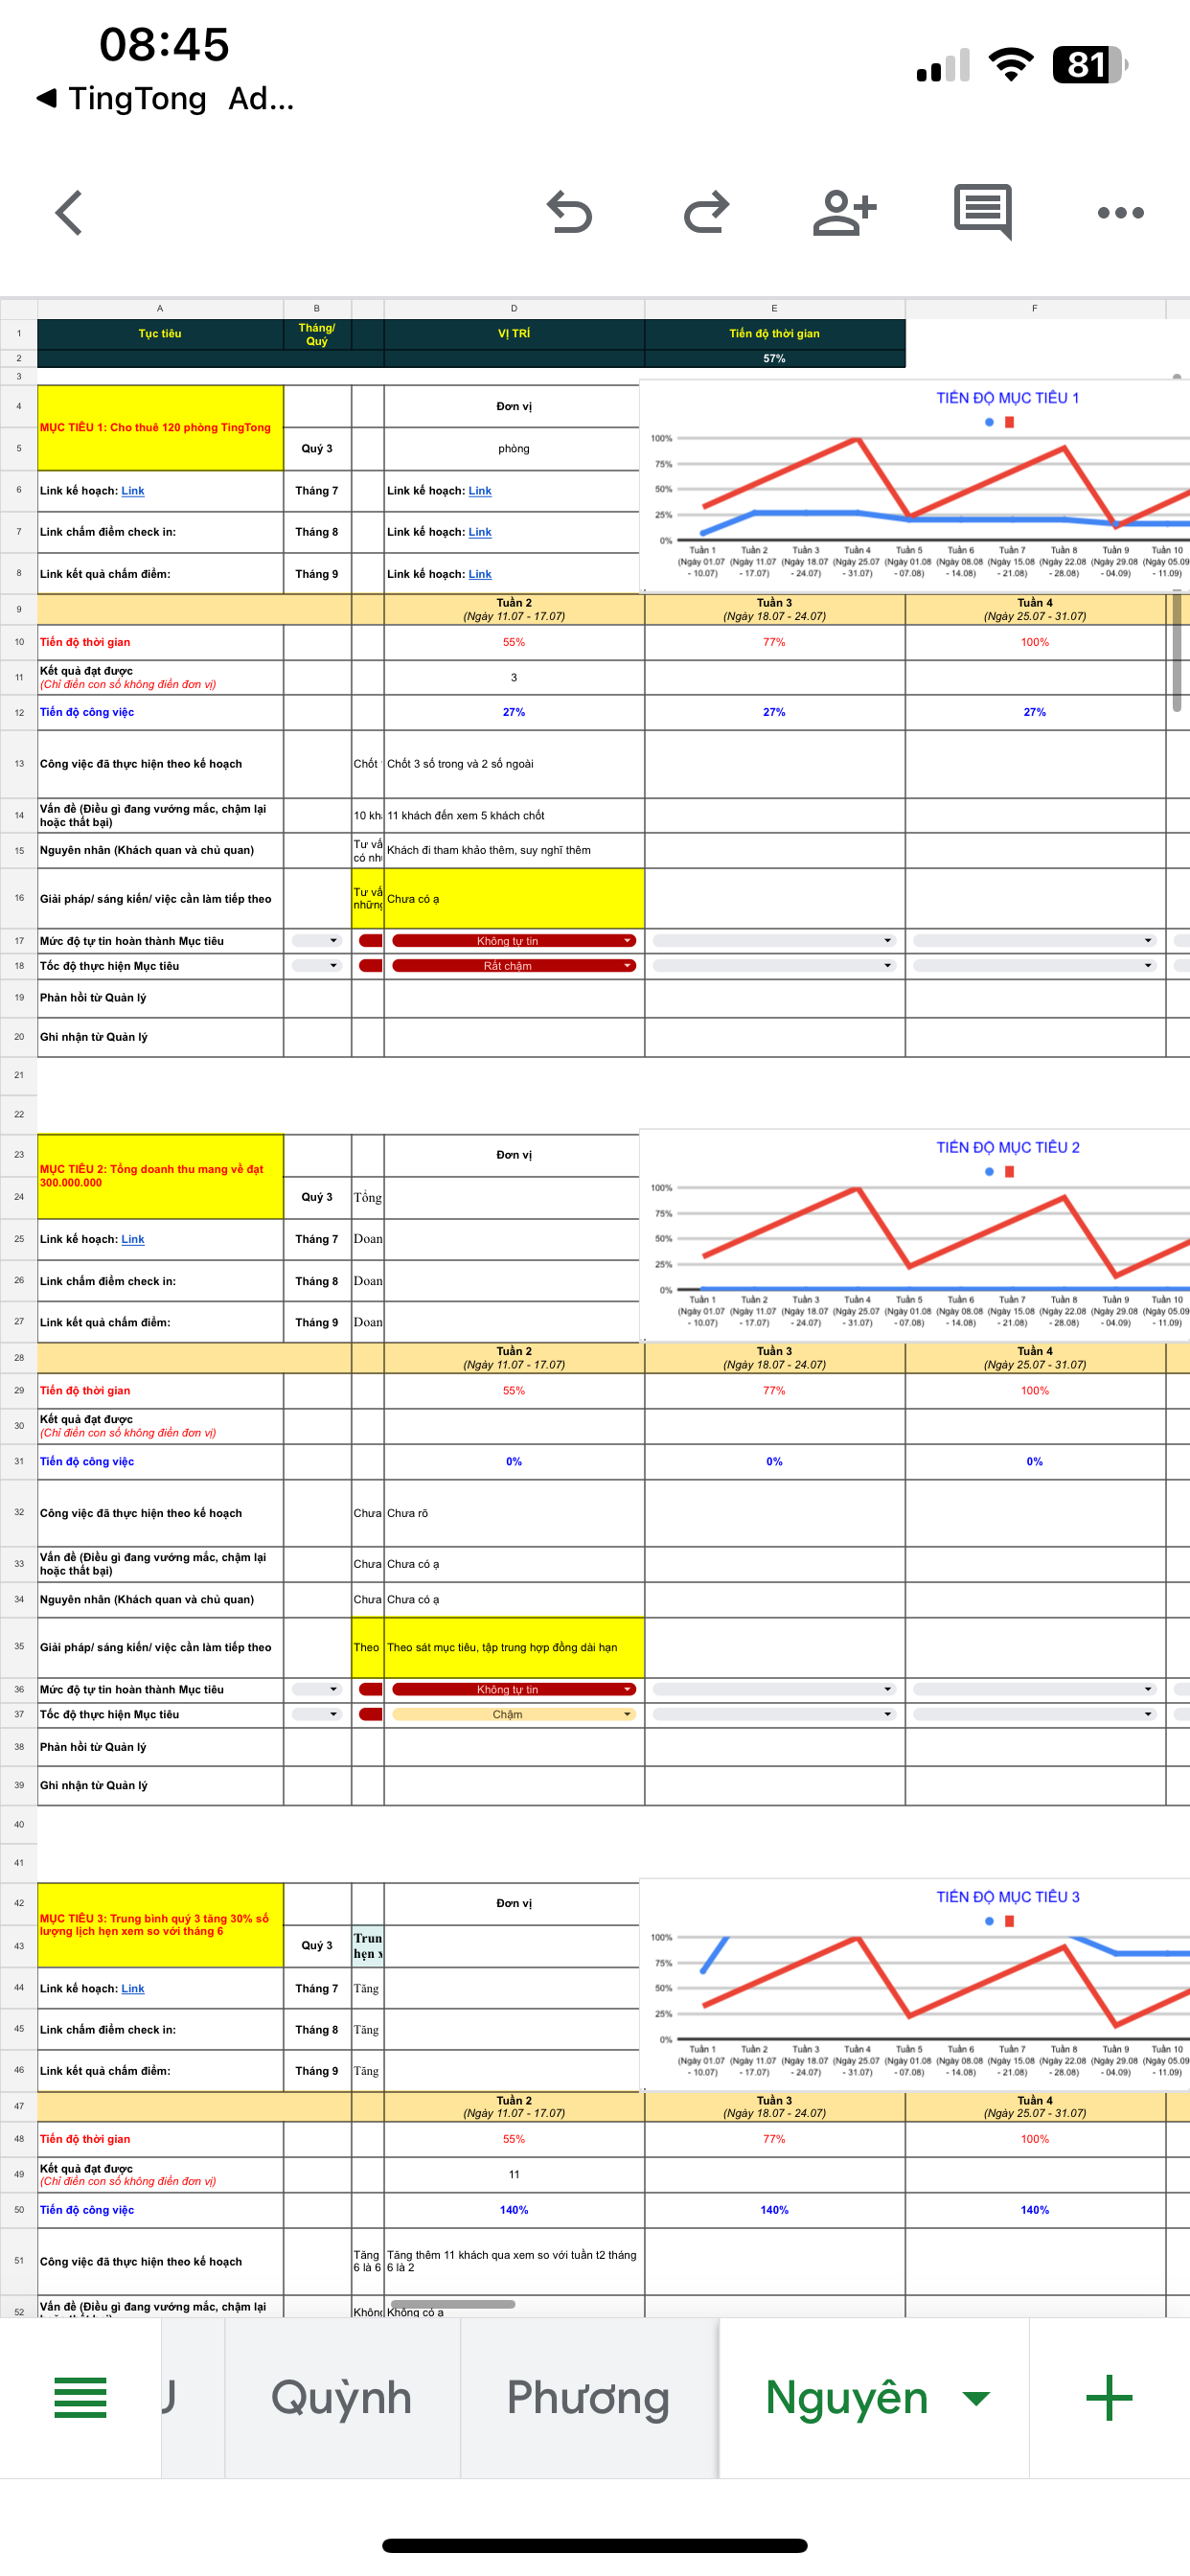The width and height of the screenshot is (1190, 2576).
Task: Tap the undo arrow icon
Action: [569, 212]
